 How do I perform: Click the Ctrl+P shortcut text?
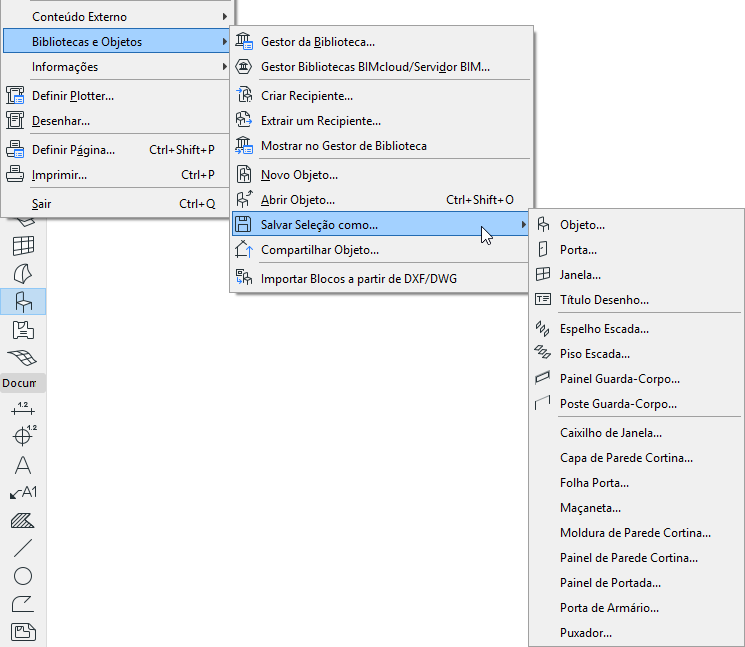coord(198,174)
